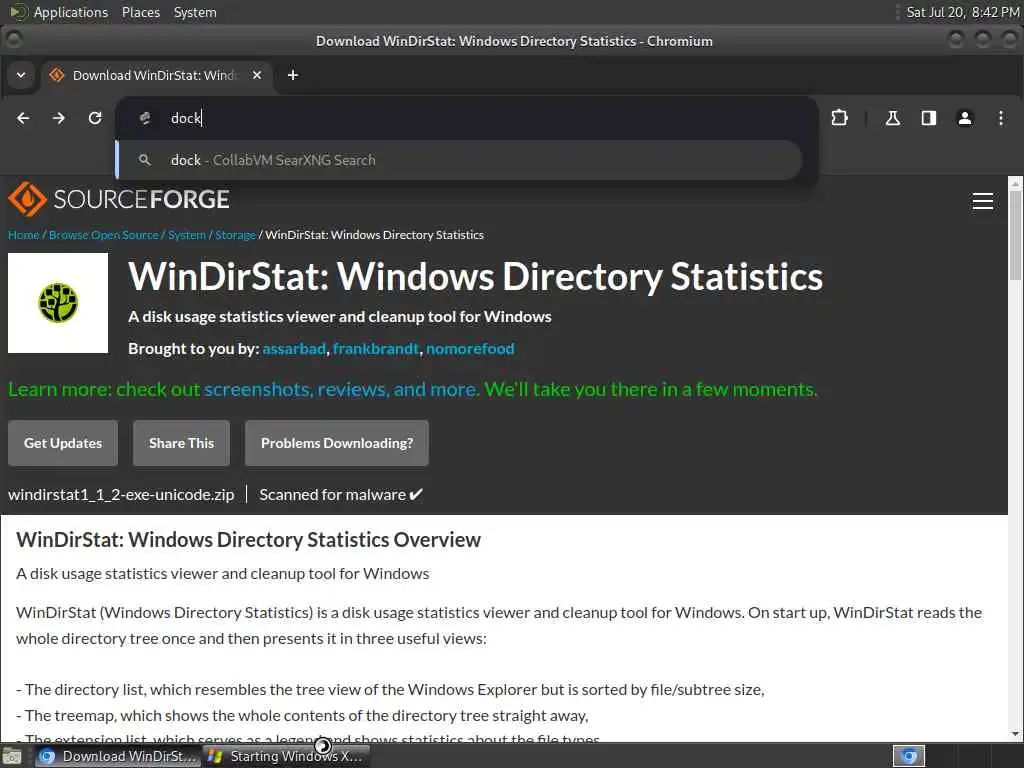
Task: Click the Chromium workspace switcher icon
Action: (x=909, y=756)
